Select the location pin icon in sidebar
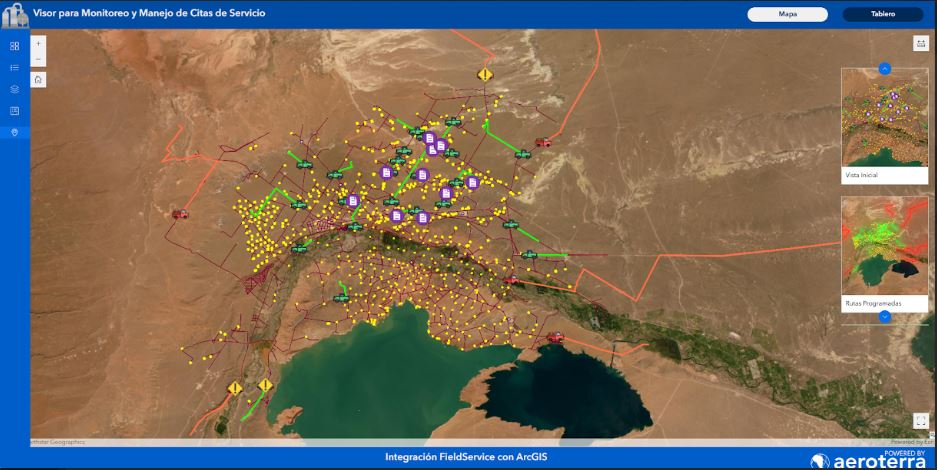 [14, 132]
